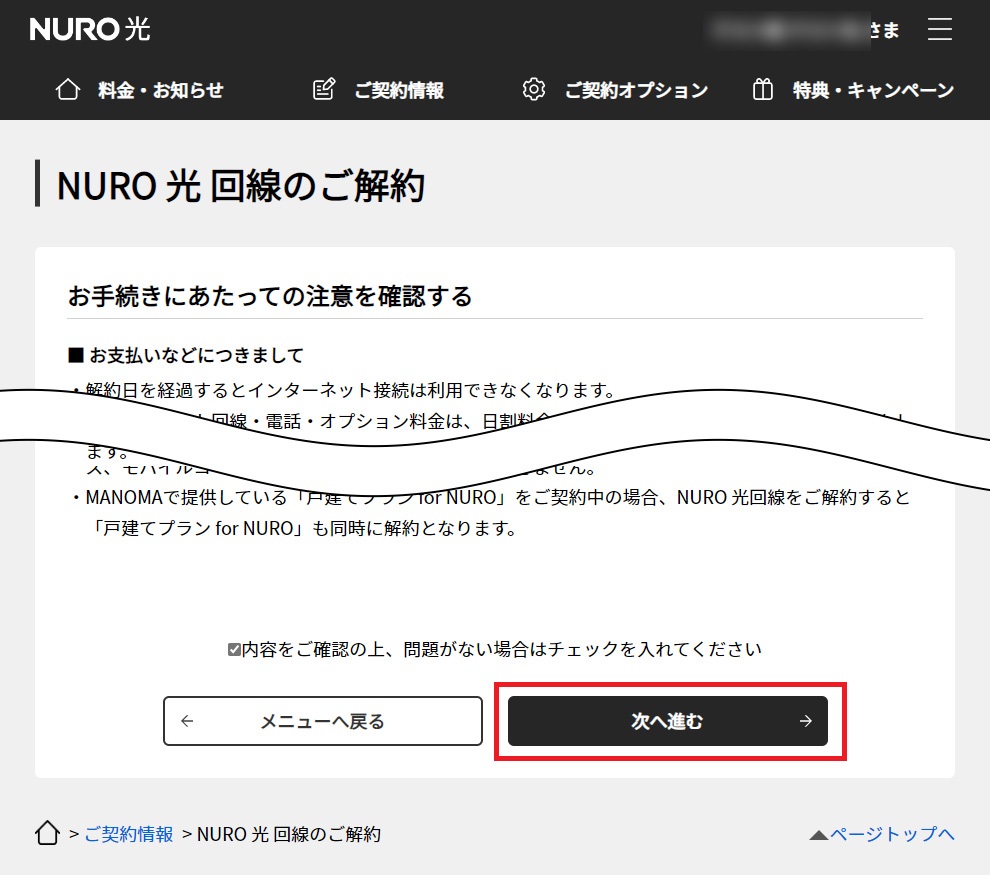Click the blurred user name area
This screenshot has height=875, width=990.
[788, 29]
